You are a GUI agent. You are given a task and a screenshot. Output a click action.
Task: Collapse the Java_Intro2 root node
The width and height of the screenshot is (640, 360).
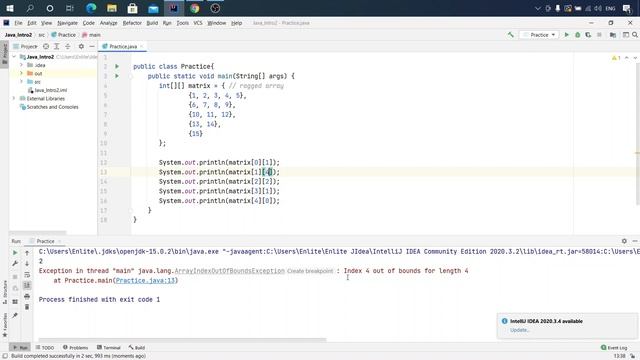(14, 57)
